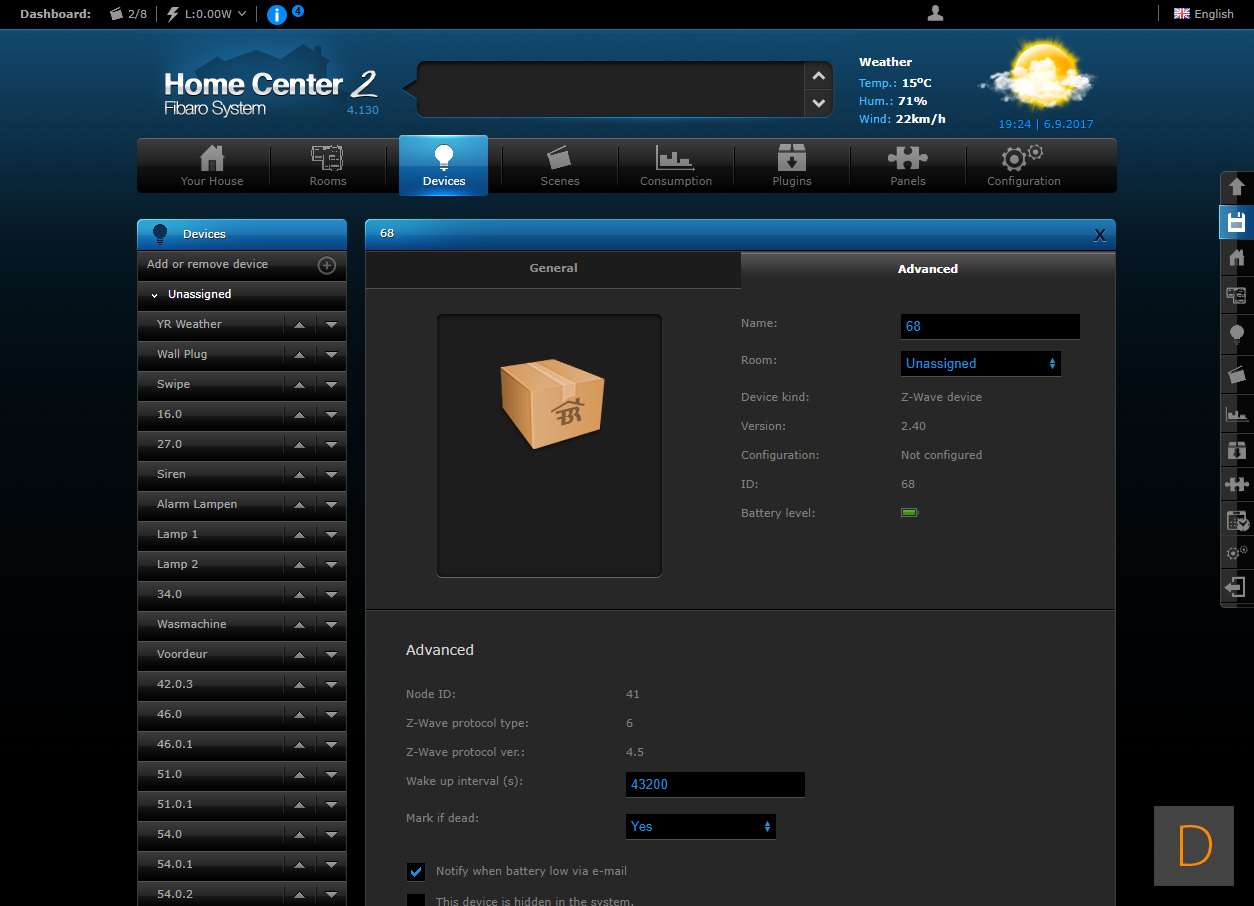Switch to the General tab

[x=553, y=268]
